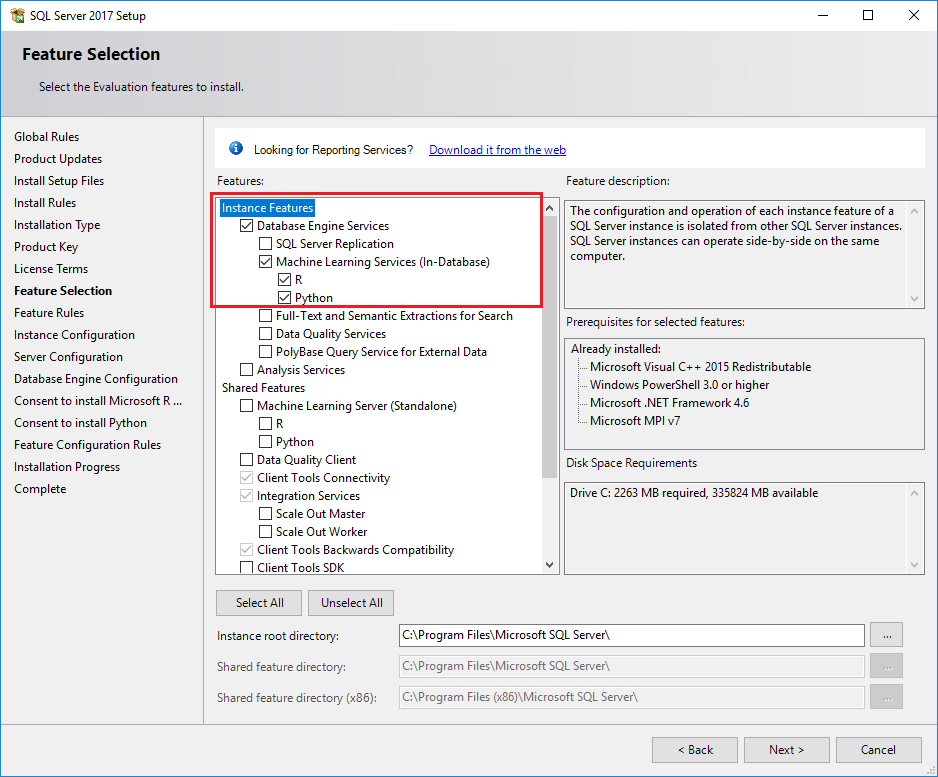938x777 pixels.
Task: Click the Shared feature directory field
Action: tap(632, 666)
